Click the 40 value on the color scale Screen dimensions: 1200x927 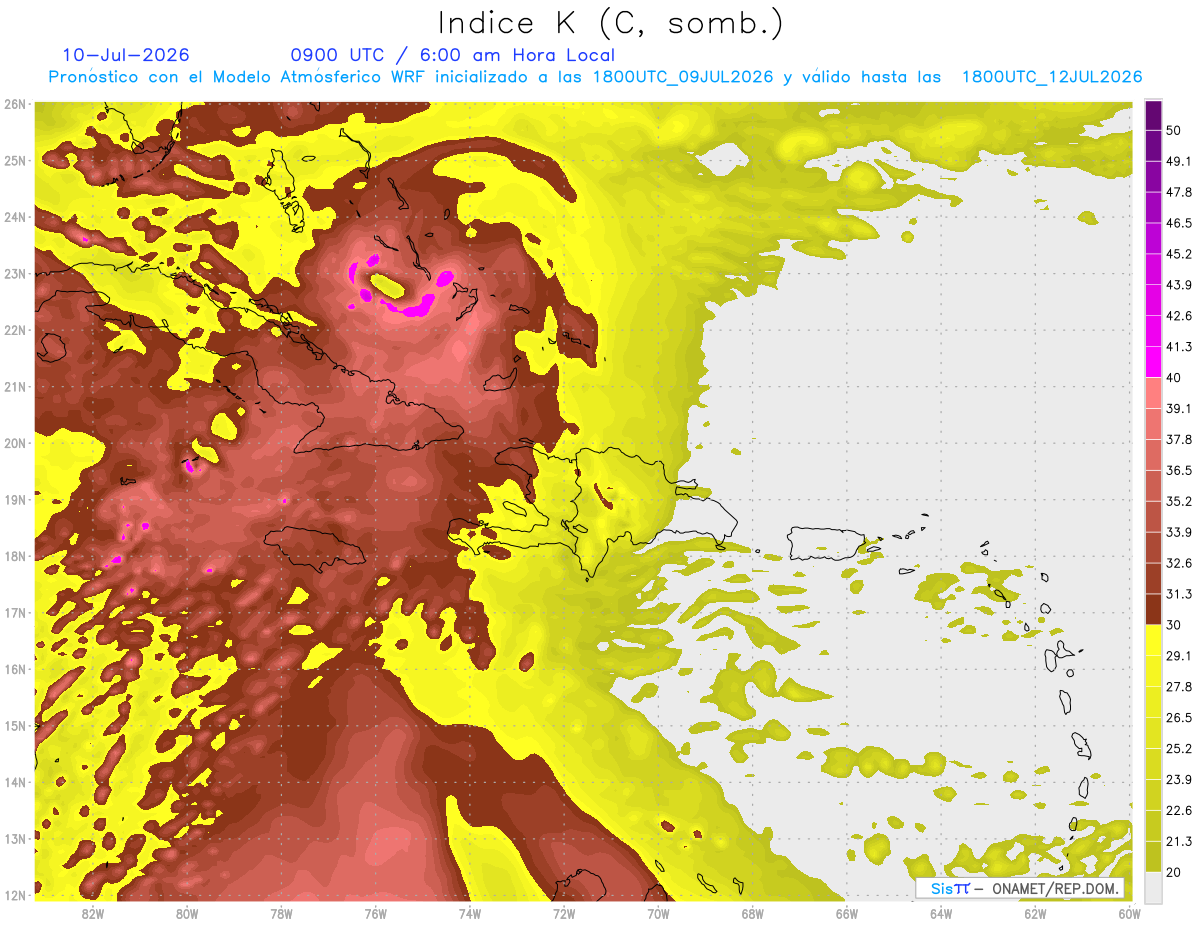click(1174, 377)
